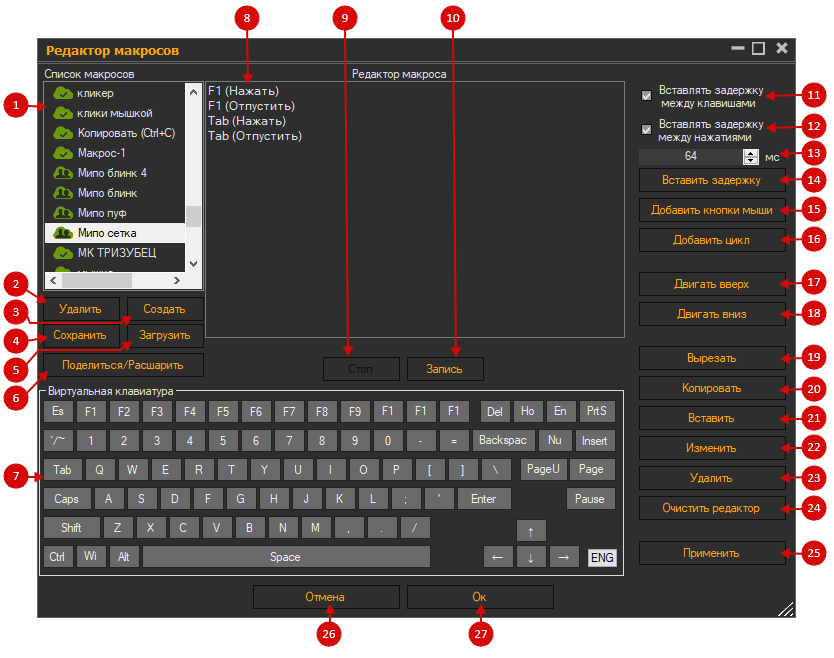
Task: Click the ENG language indicator key
Action: click(602, 557)
